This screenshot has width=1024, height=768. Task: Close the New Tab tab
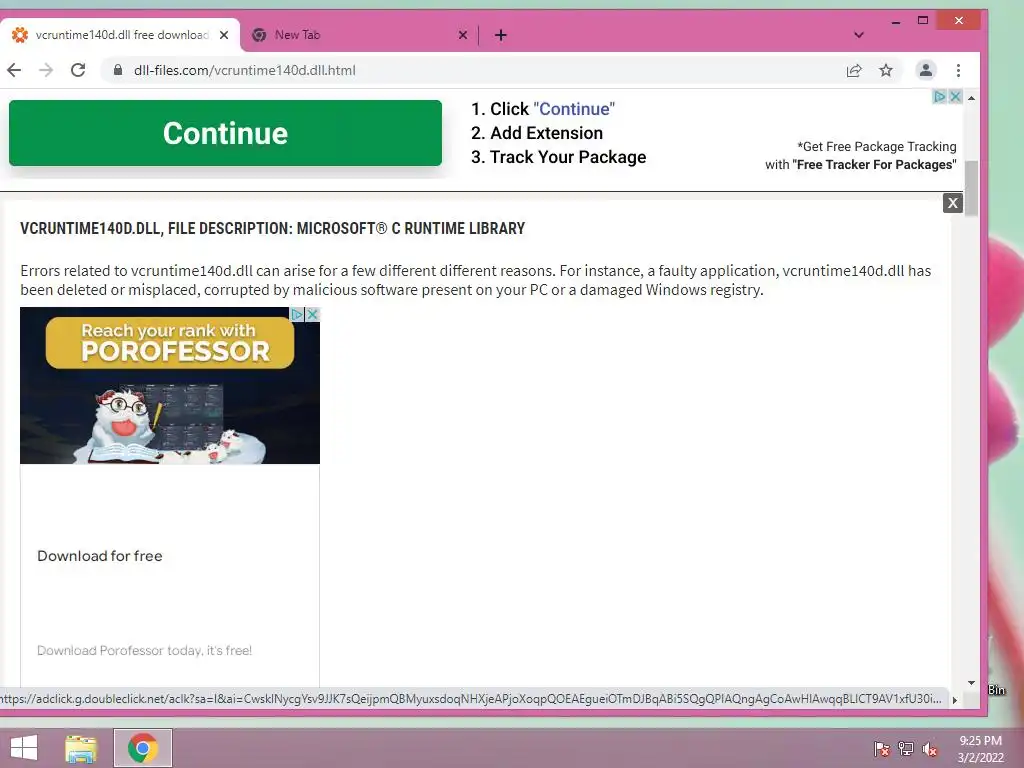(x=462, y=35)
